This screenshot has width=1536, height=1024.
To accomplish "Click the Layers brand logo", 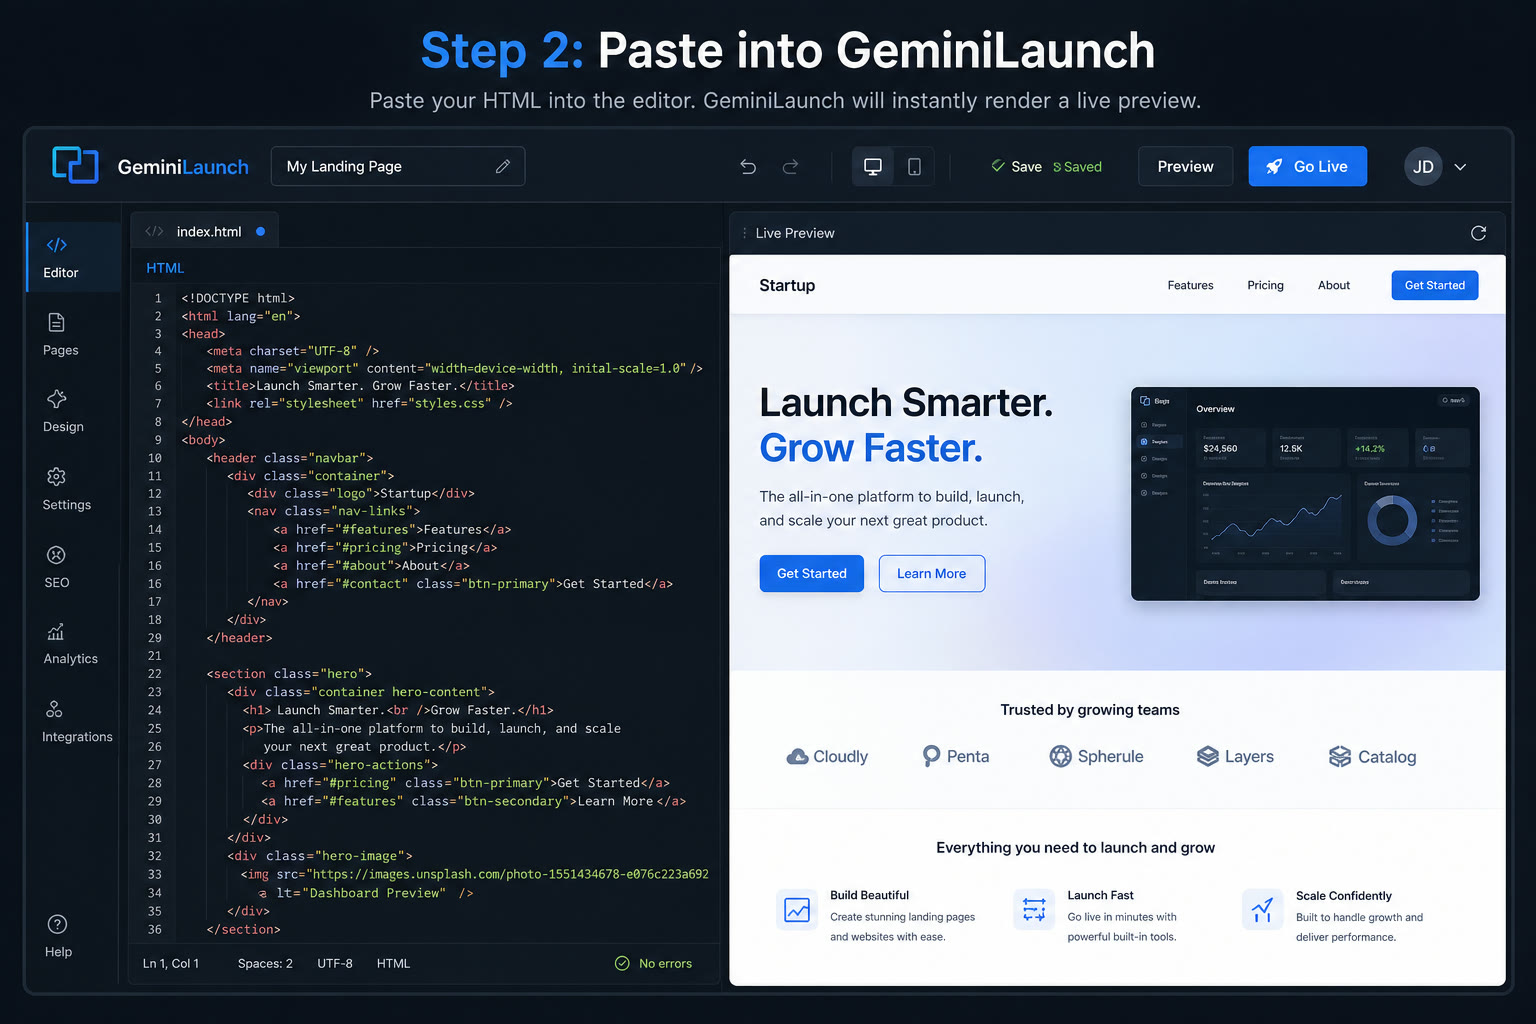I will pos(1235,756).
